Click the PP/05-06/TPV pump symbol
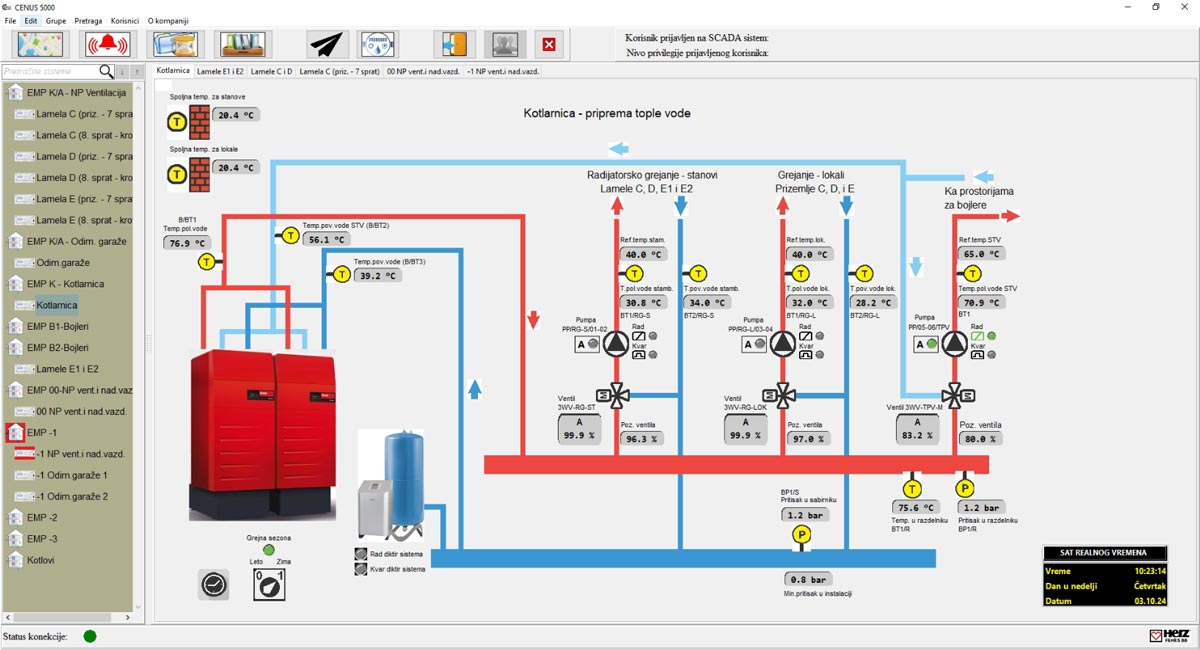 pos(955,344)
